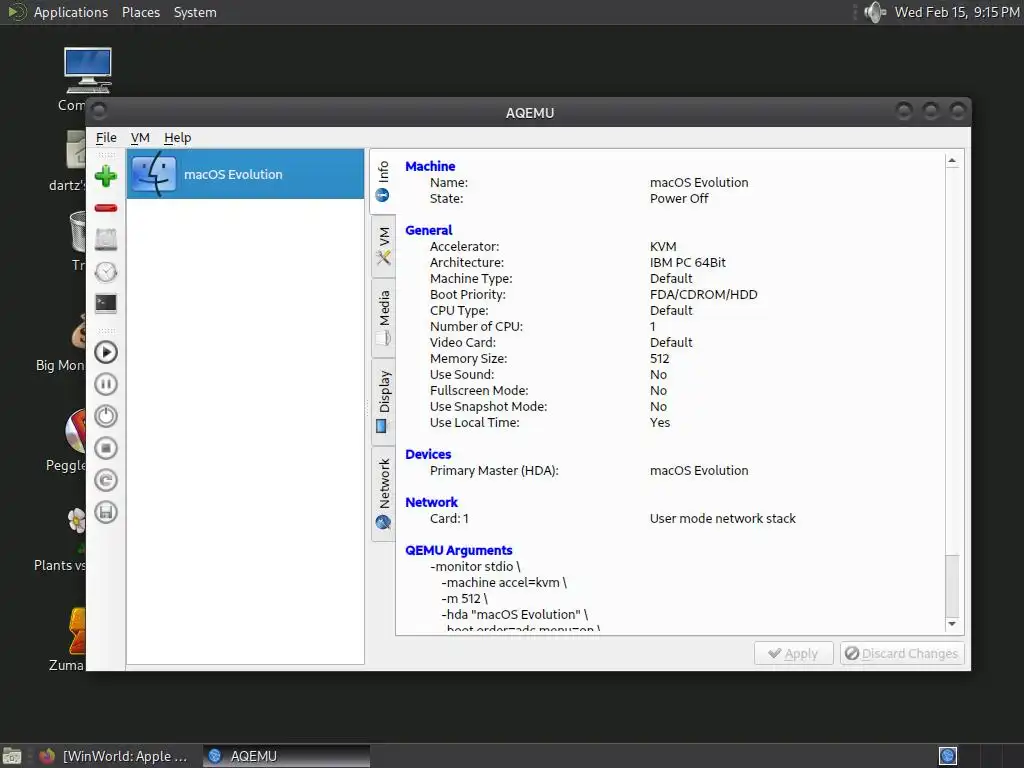1024x768 pixels.
Task: Click the FDA/CDROM/HDD boot priority value
Action: coord(703,295)
